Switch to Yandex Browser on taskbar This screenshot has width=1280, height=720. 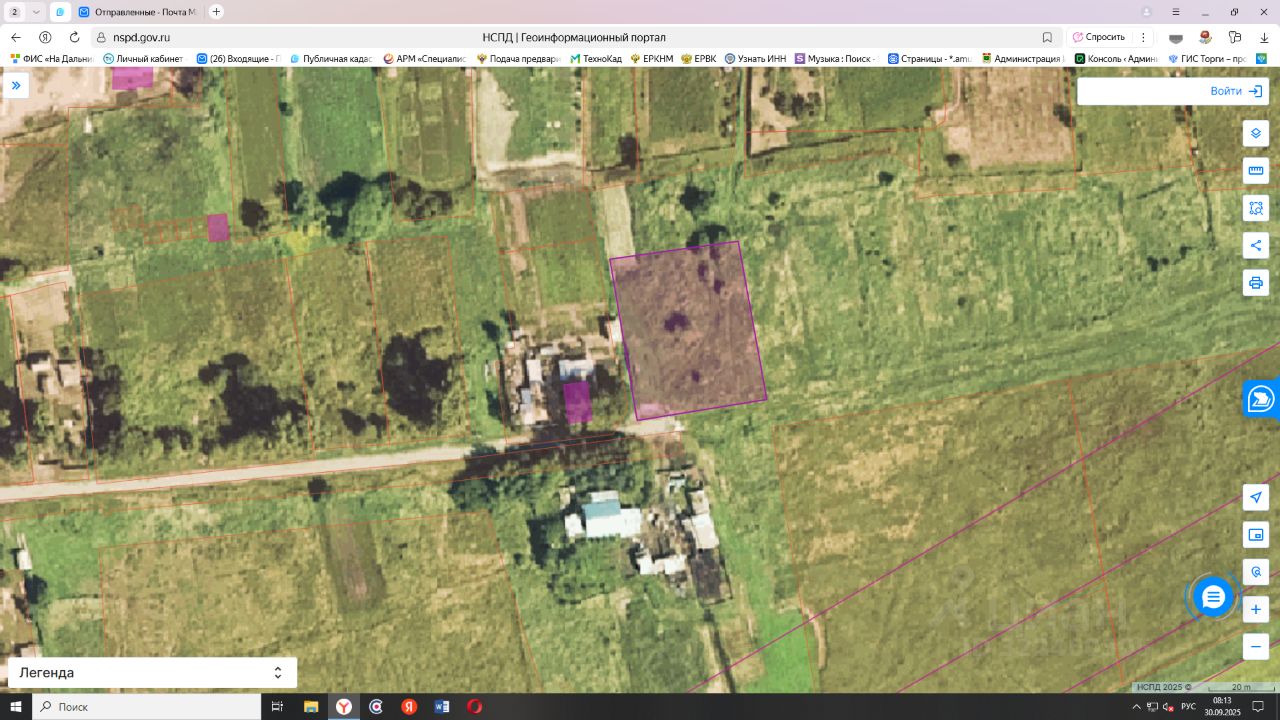(x=343, y=707)
